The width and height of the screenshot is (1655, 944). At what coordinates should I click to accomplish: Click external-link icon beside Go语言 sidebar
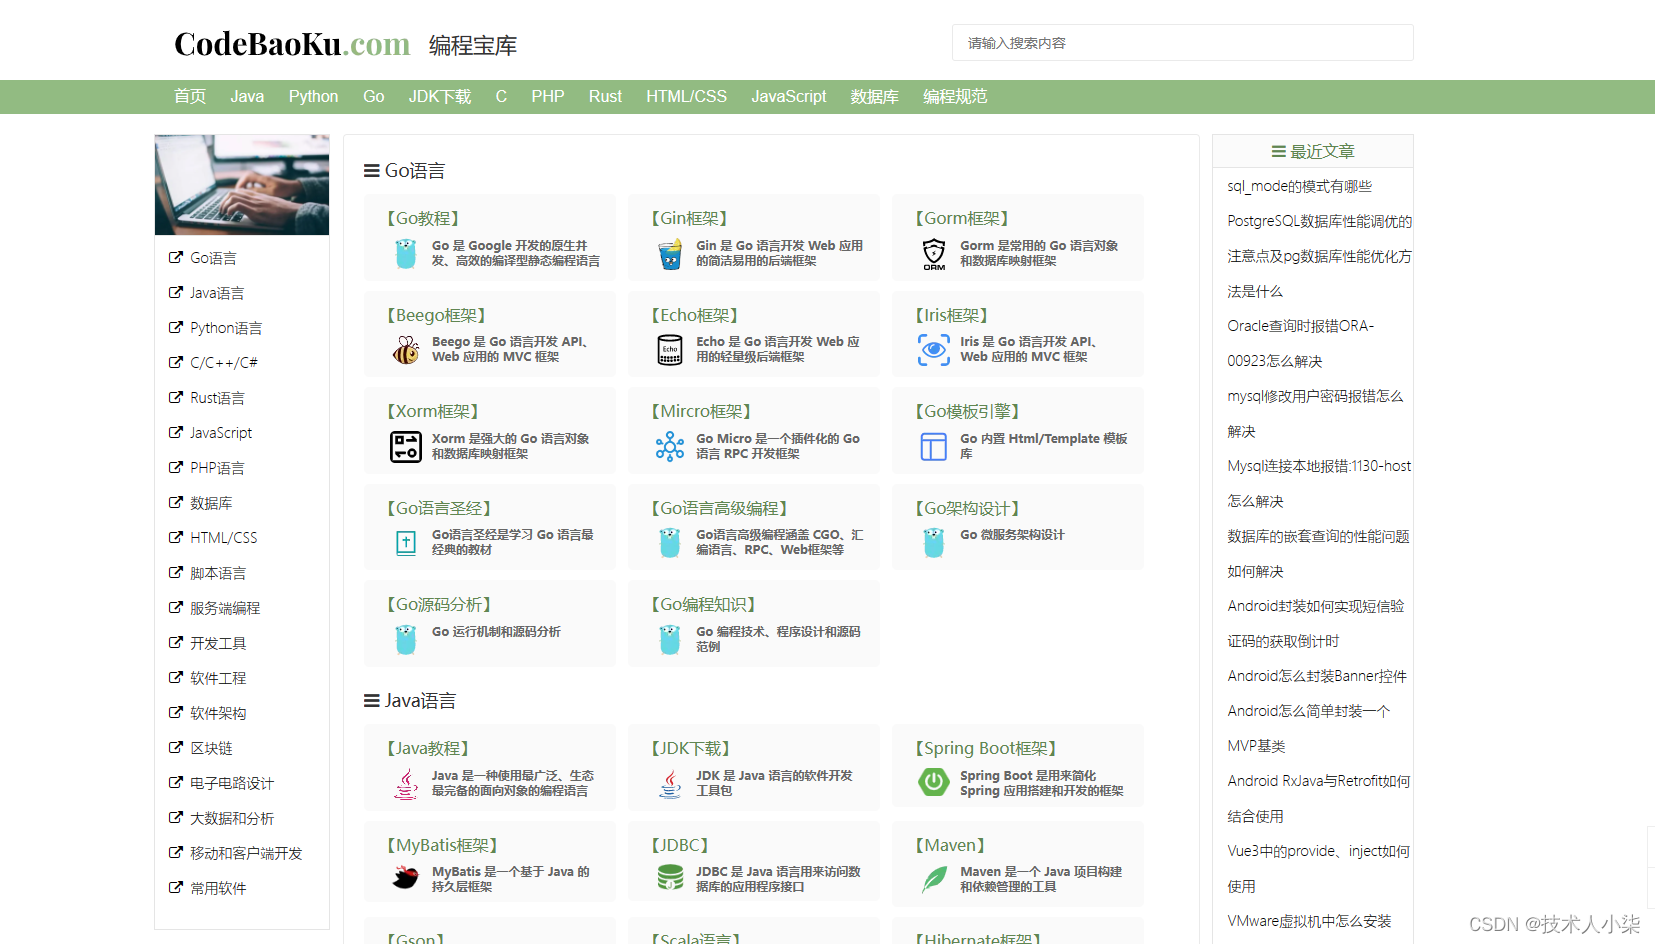pyautogui.click(x=176, y=258)
